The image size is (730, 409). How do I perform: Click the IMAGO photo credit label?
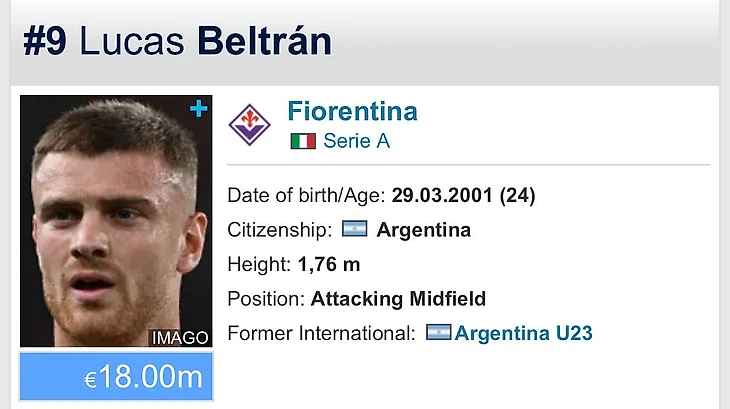180,338
